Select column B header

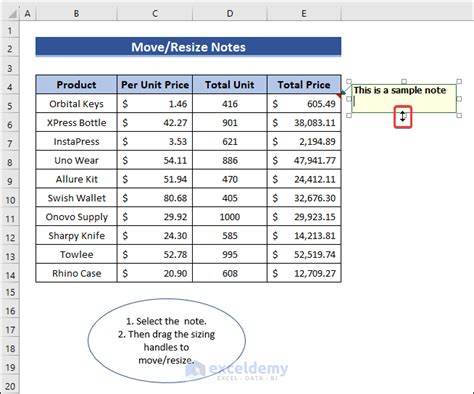pyautogui.click(x=76, y=14)
